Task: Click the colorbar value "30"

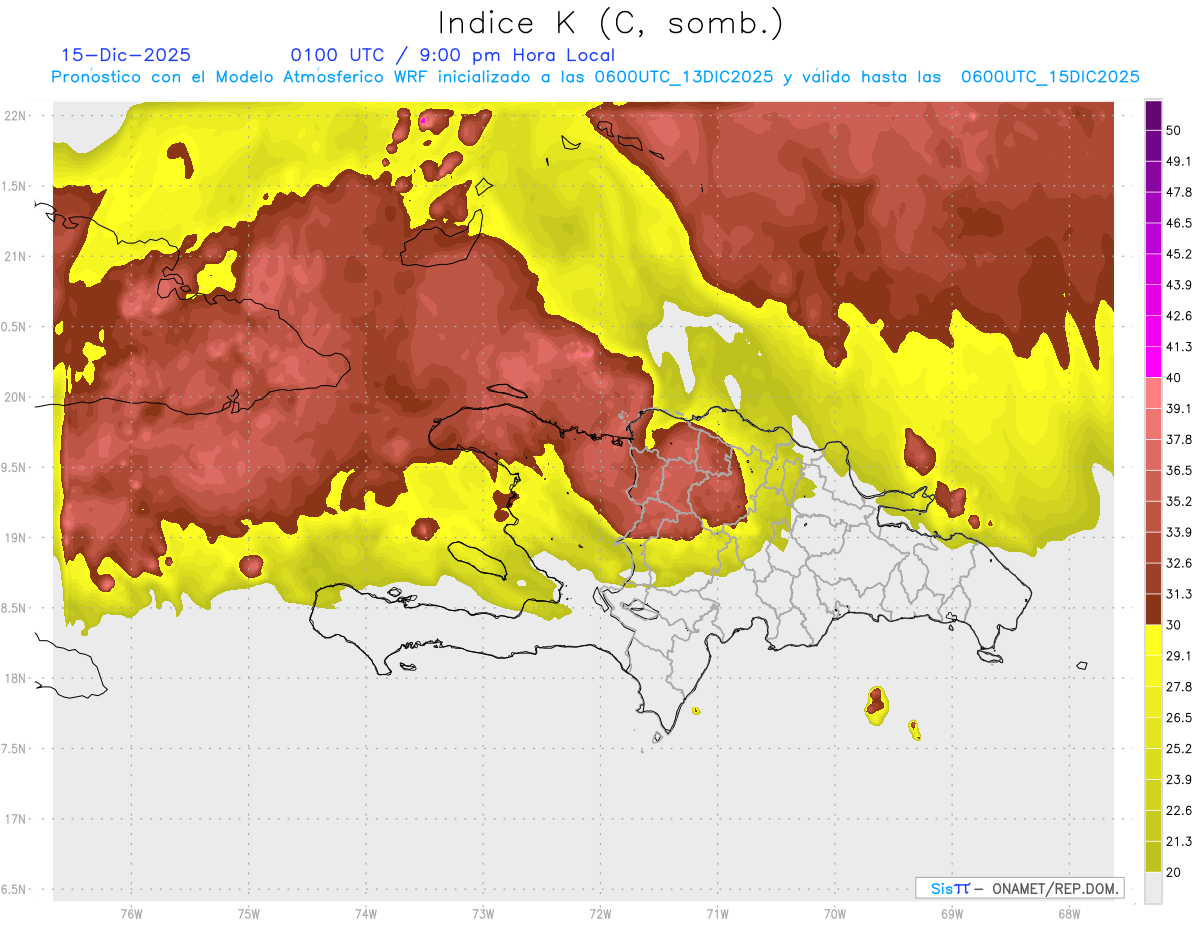Action: click(x=1174, y=624)
